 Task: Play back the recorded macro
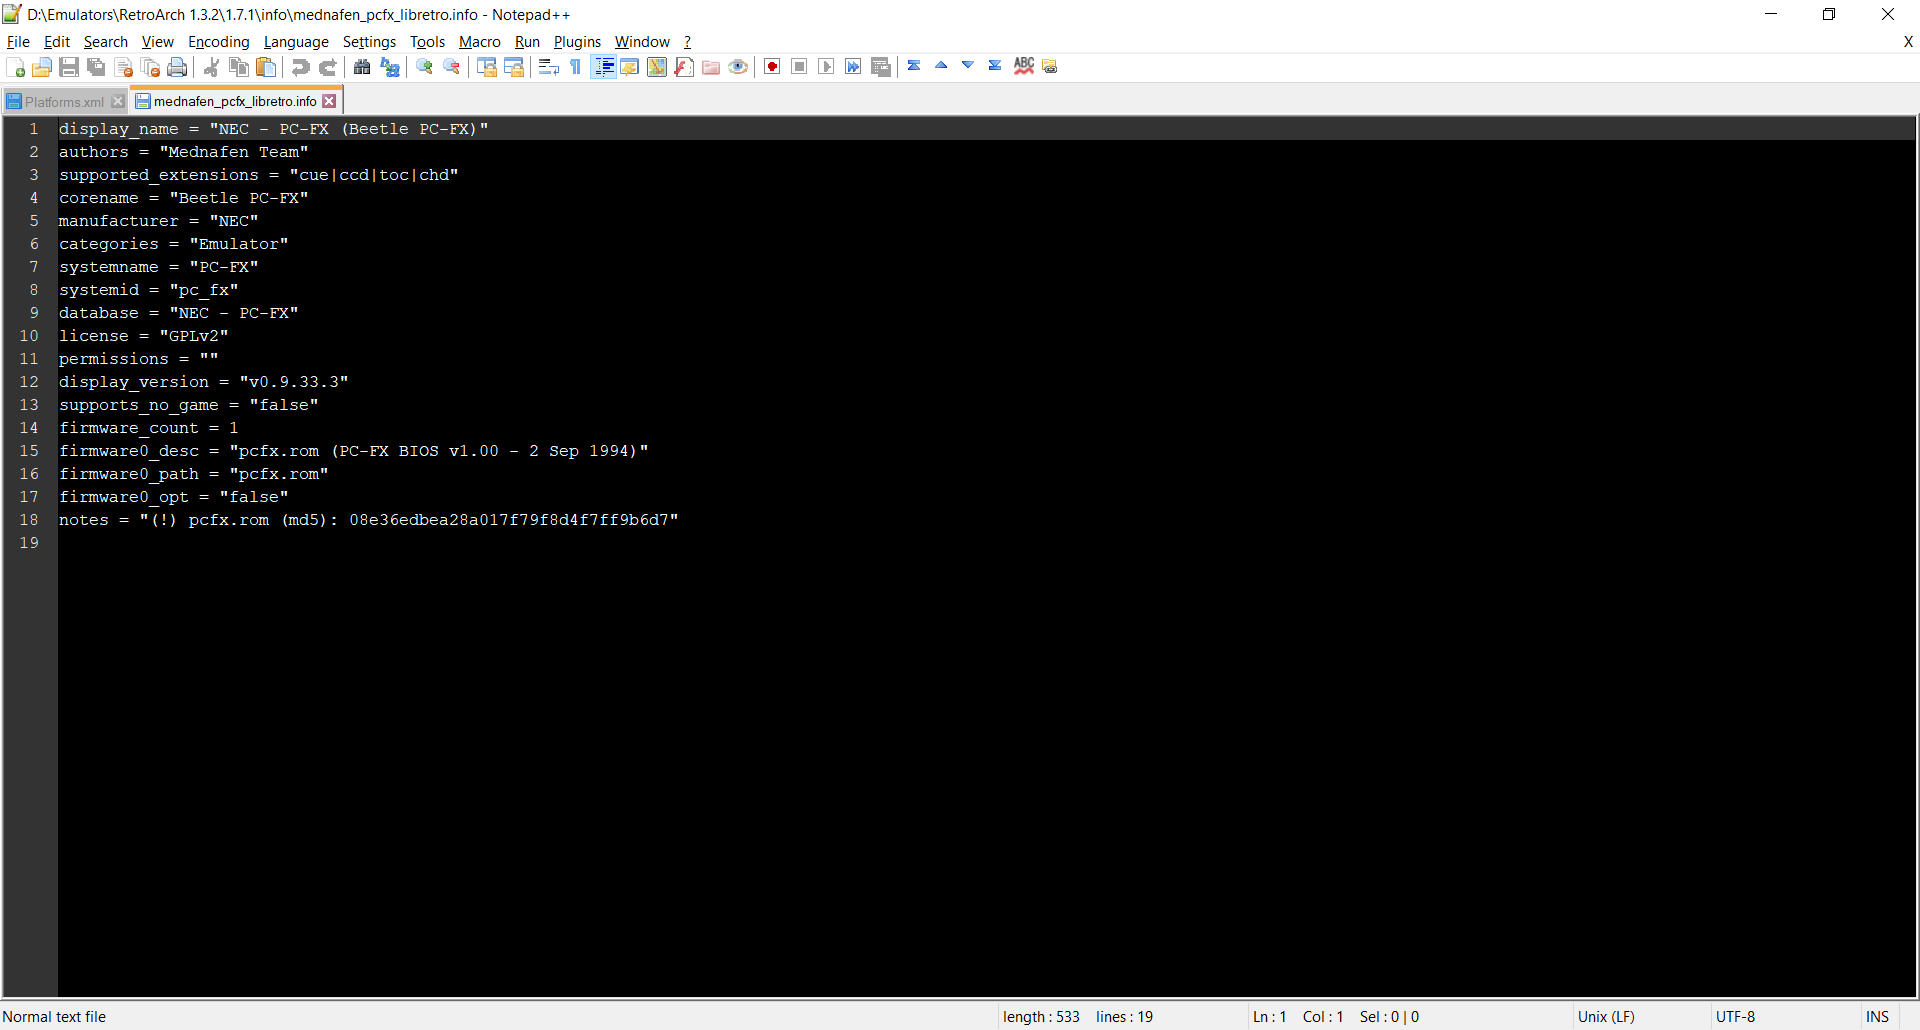coord(826,67)
